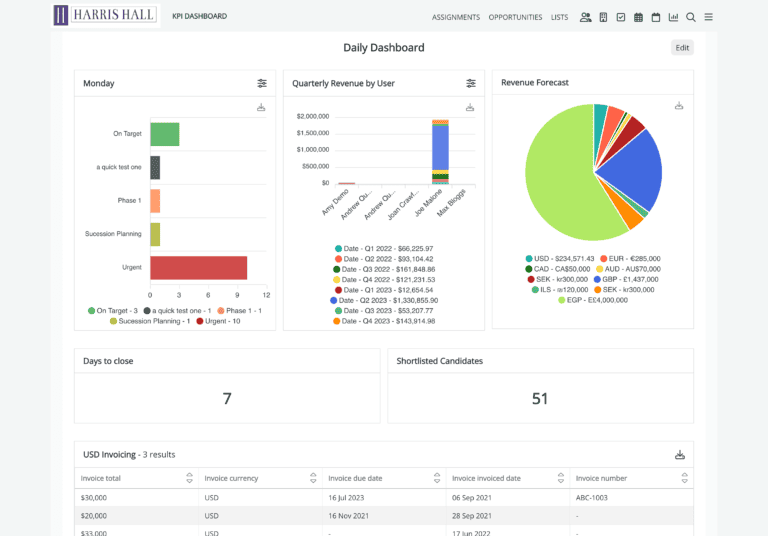Download the Monday bar chart
768x536 pixels.
click(x=261, y=107)
